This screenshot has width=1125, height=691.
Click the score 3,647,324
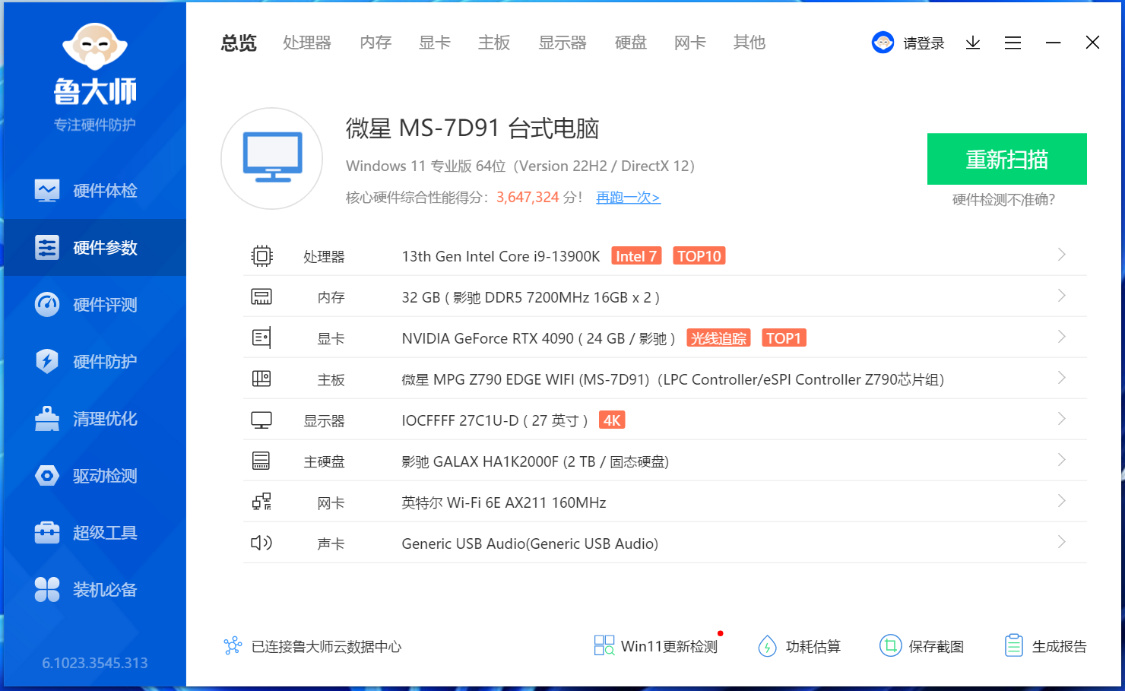coord(527,197)
